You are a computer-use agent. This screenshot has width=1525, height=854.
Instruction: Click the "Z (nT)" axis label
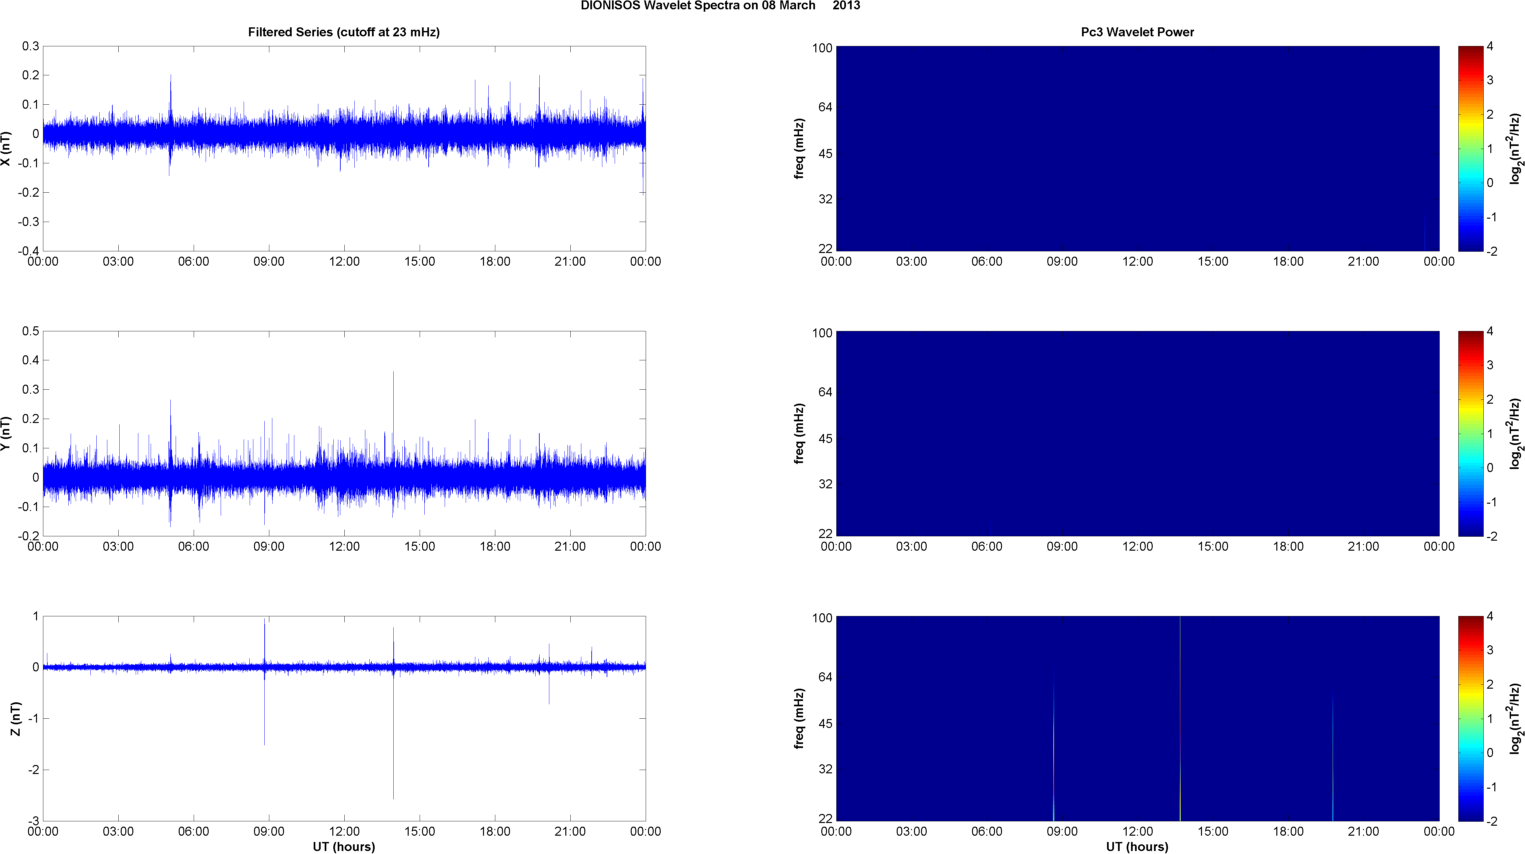(15, 719)
